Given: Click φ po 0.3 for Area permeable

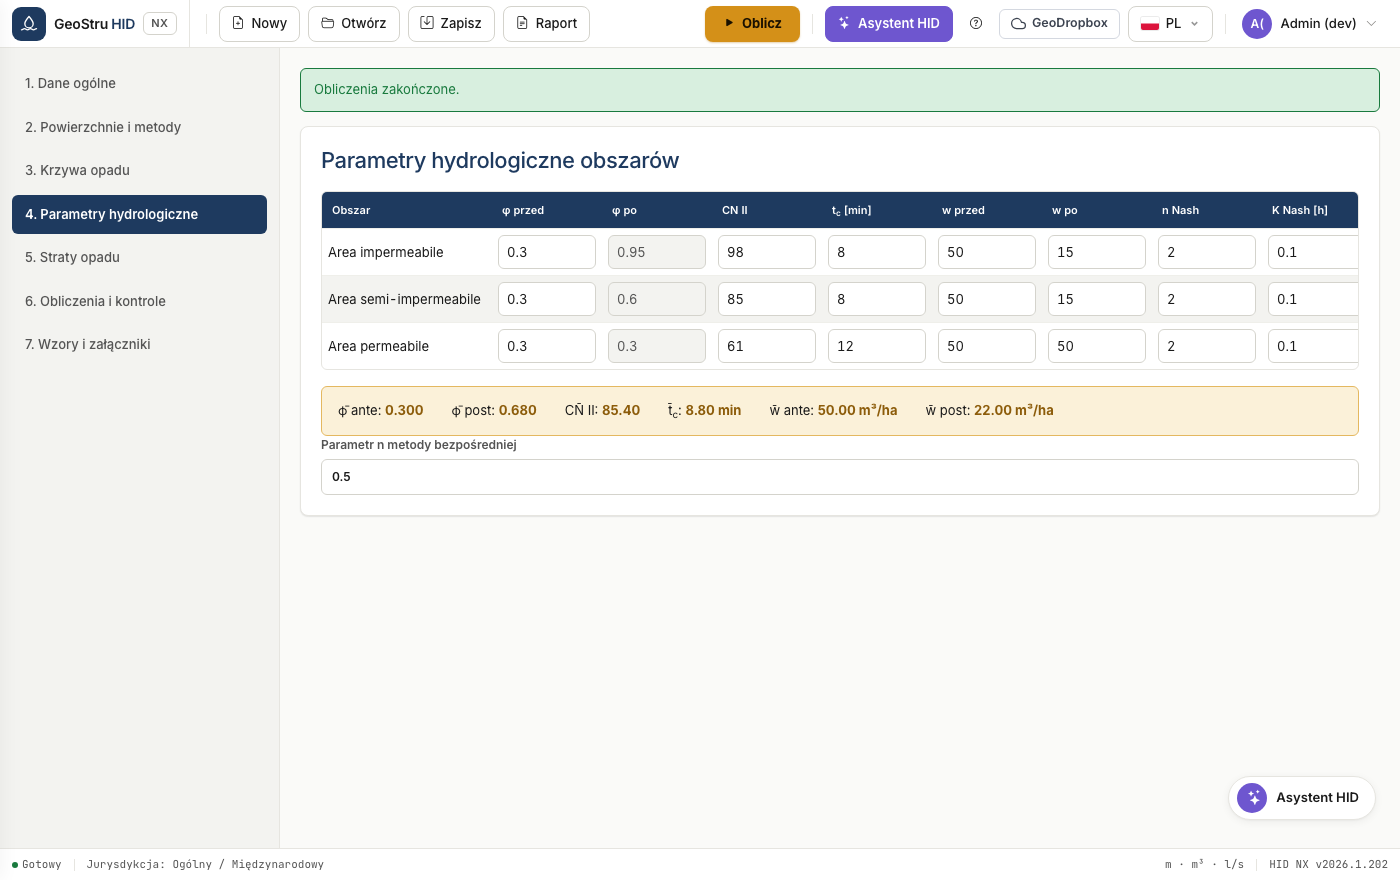Looking at the screenshot, I should click(x=657, y=346).
